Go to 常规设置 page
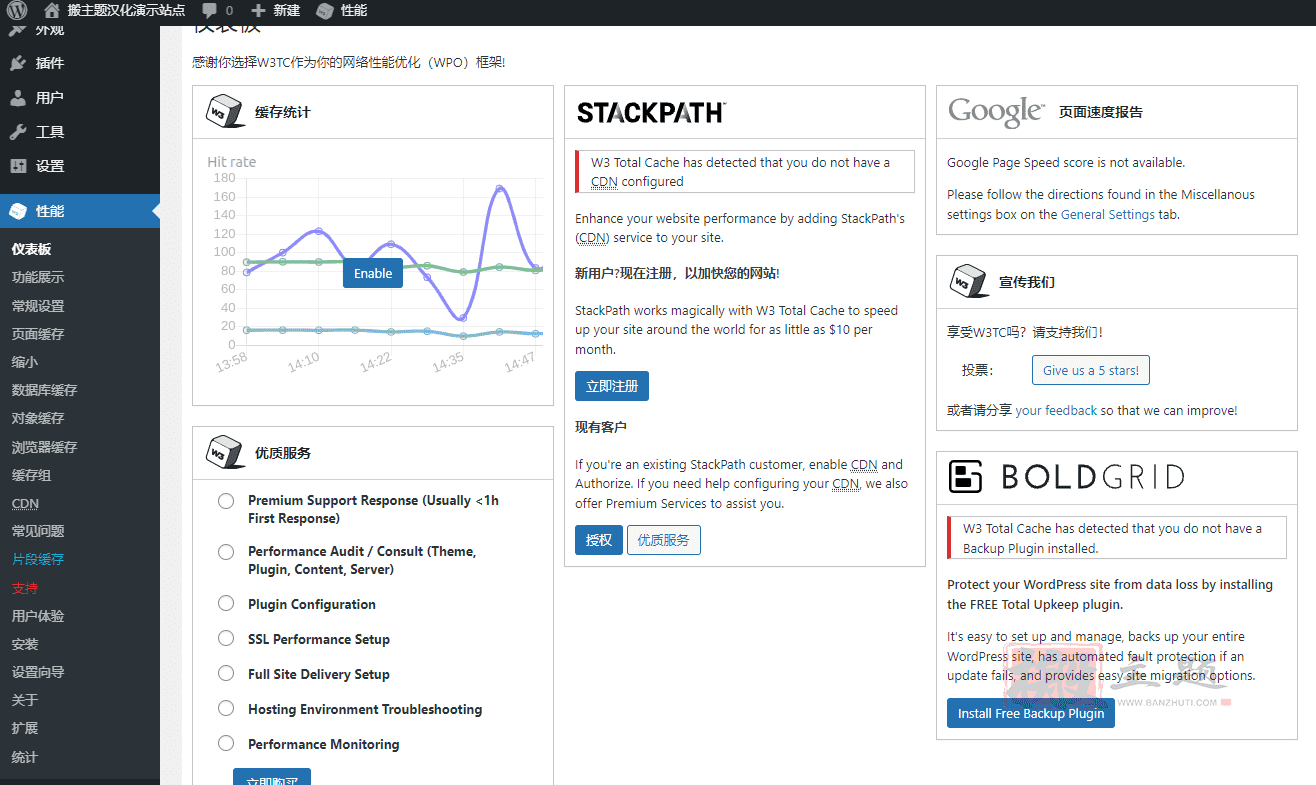 click(x=38, y=306)
